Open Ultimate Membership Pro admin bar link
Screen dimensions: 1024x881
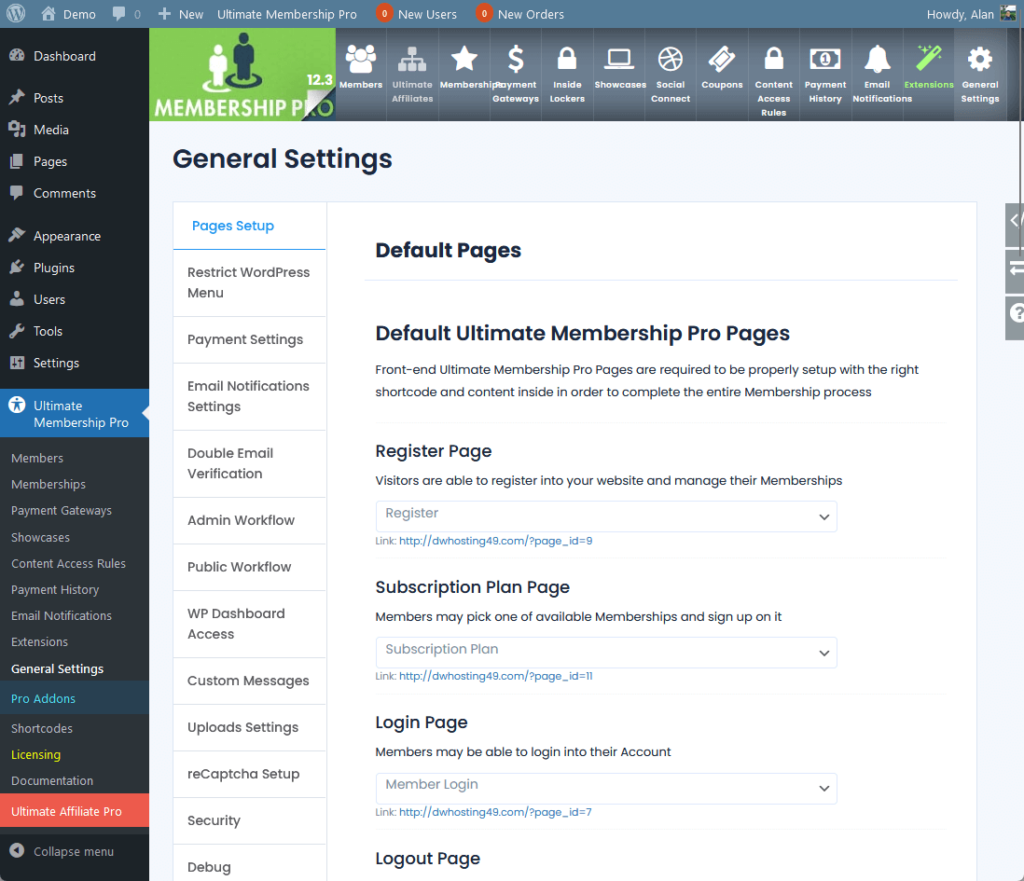point(287,14)
